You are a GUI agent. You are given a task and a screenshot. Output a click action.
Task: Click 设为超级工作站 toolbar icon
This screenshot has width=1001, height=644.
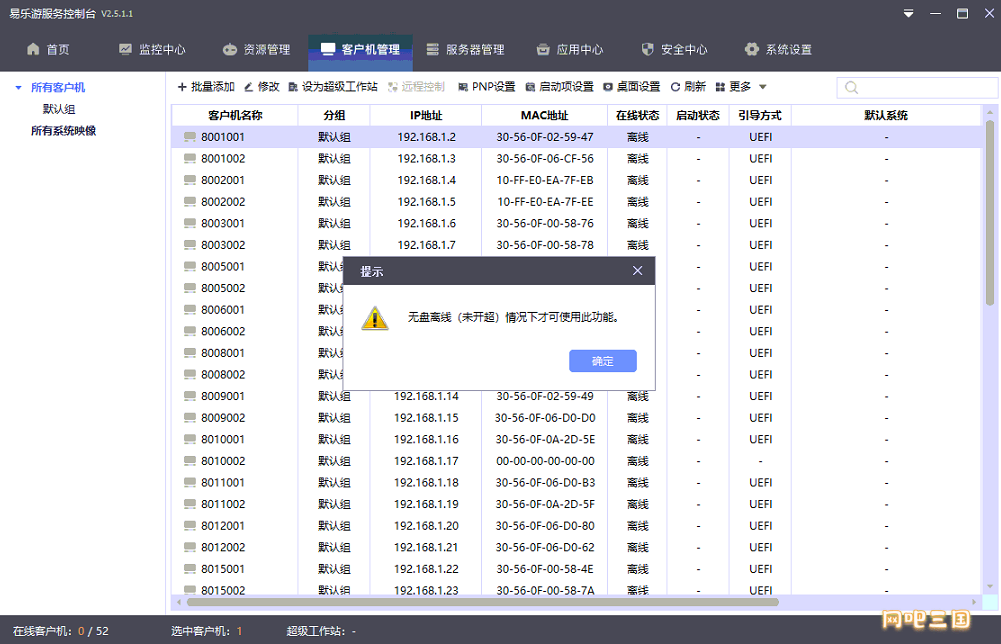pos(293,87)
